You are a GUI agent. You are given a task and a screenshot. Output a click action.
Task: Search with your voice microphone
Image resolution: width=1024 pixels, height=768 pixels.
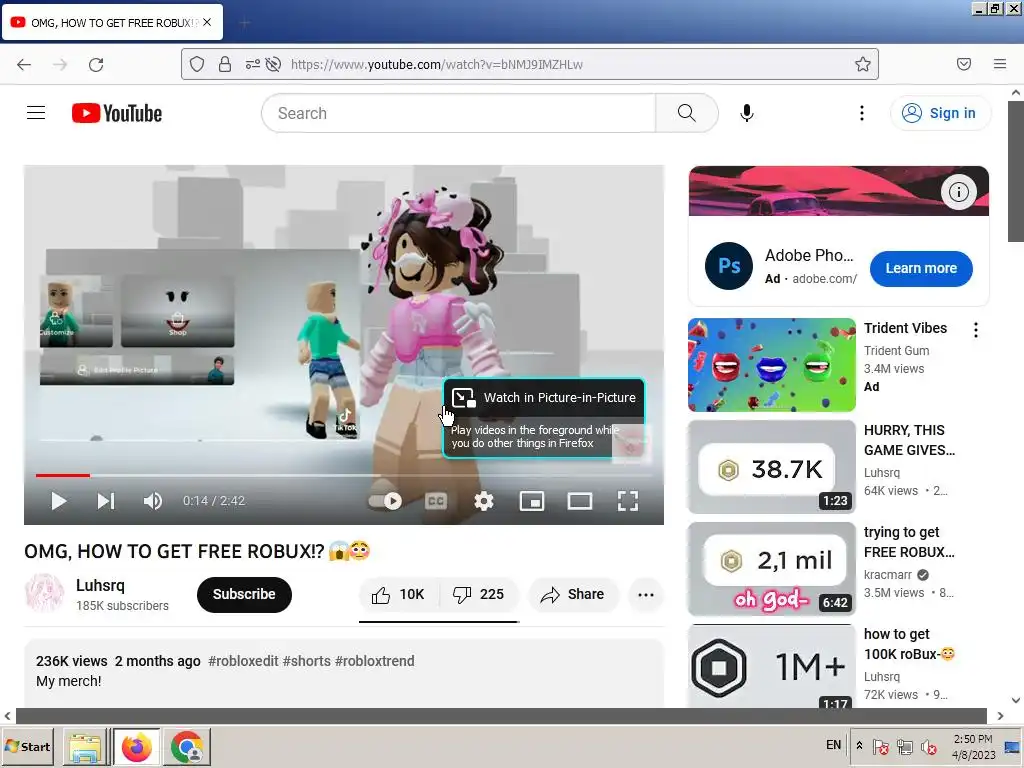click(x=746, y=113)
